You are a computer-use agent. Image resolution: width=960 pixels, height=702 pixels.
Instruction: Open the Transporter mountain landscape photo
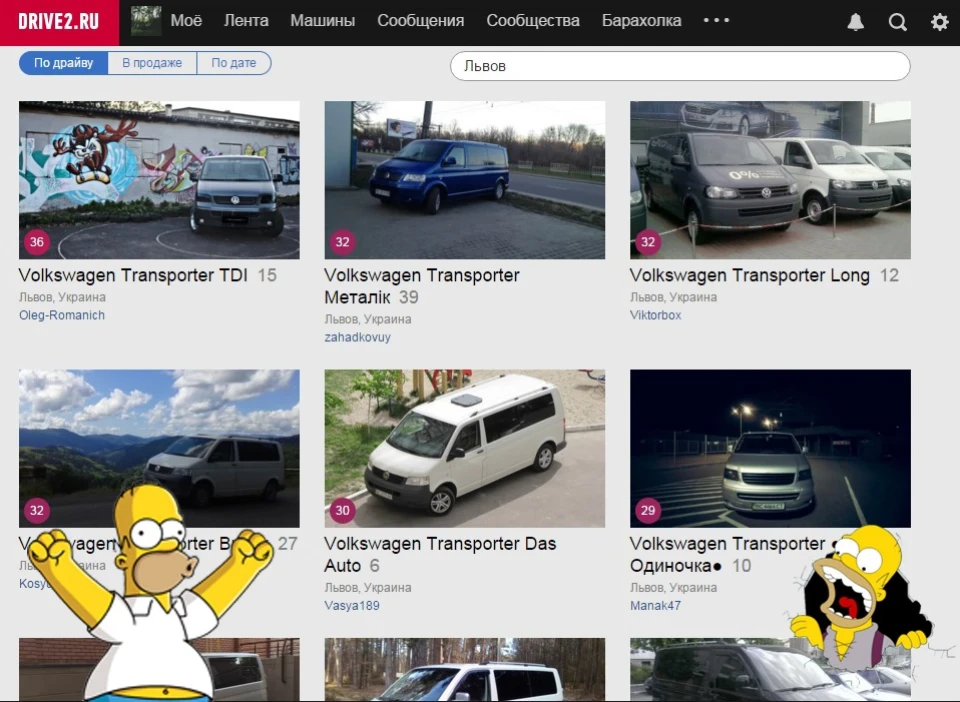[159, 448]
